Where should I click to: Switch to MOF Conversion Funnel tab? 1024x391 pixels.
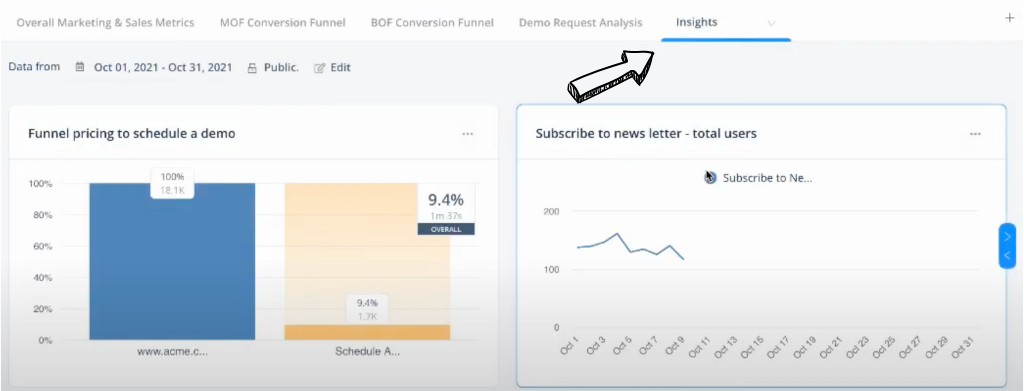click(283, 22)
